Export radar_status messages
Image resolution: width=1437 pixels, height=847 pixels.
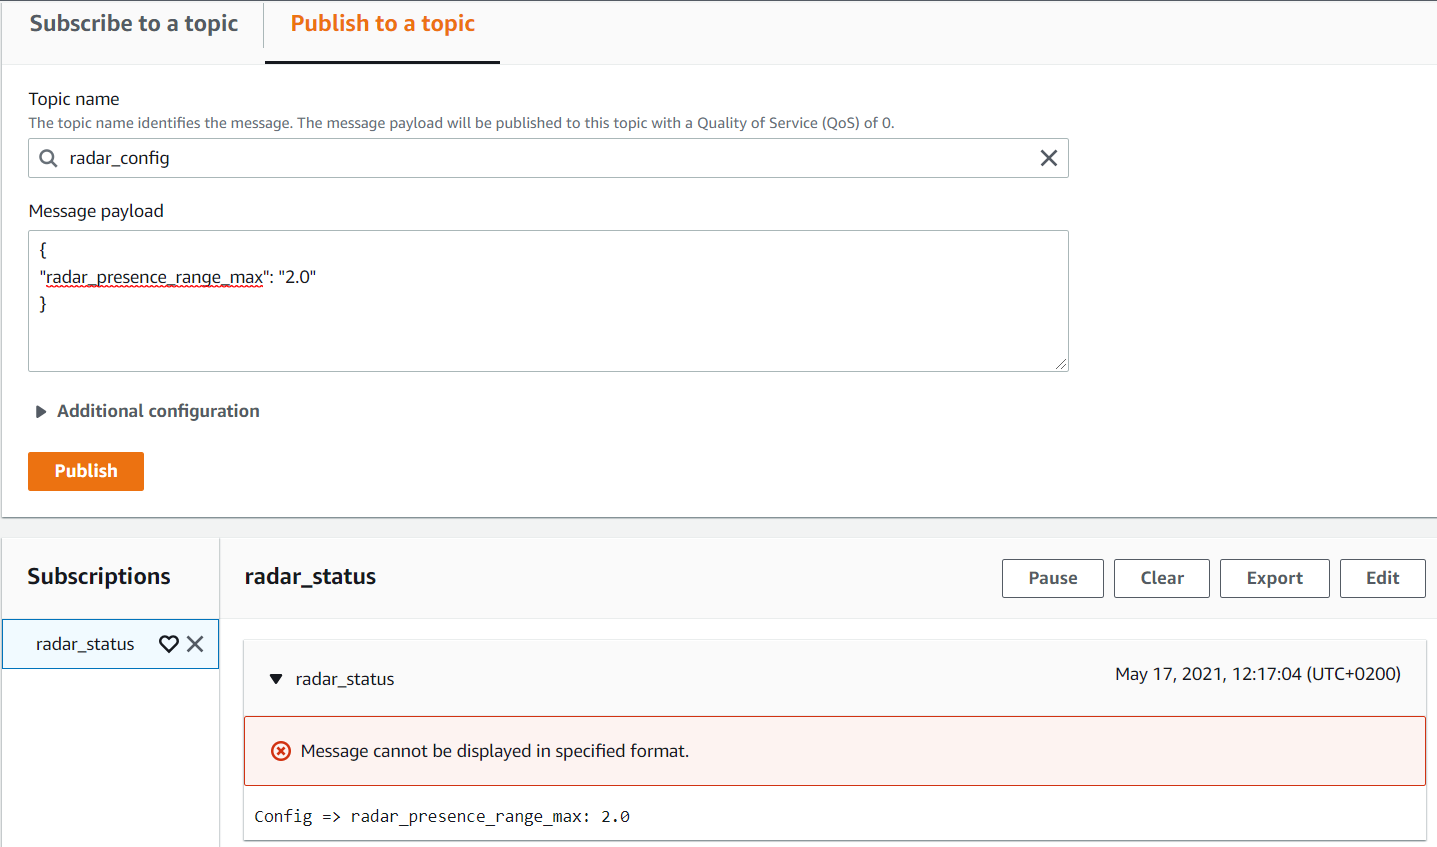pos(1275,578)
